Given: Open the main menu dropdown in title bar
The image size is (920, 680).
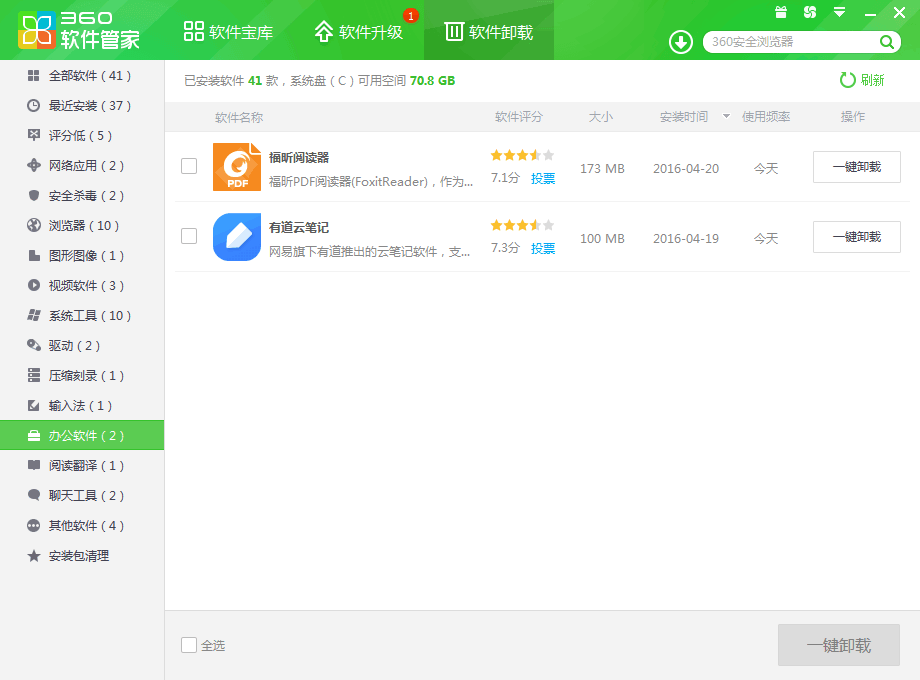Looking at the screenshot, I should (x=839, y=12).
